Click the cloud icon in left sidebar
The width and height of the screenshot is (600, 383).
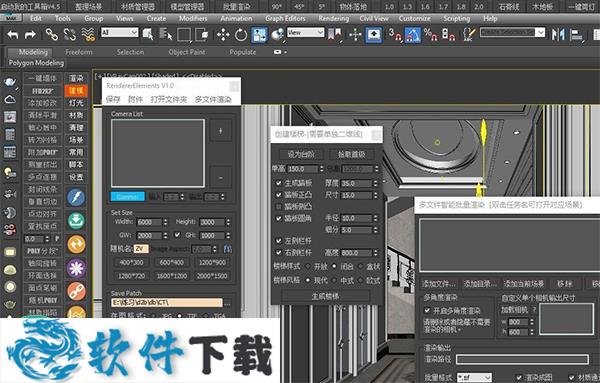(10, 99)
